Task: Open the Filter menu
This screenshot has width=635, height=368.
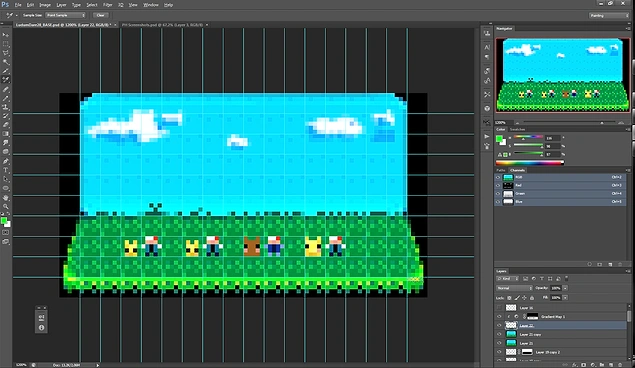Action: [107, 5]
